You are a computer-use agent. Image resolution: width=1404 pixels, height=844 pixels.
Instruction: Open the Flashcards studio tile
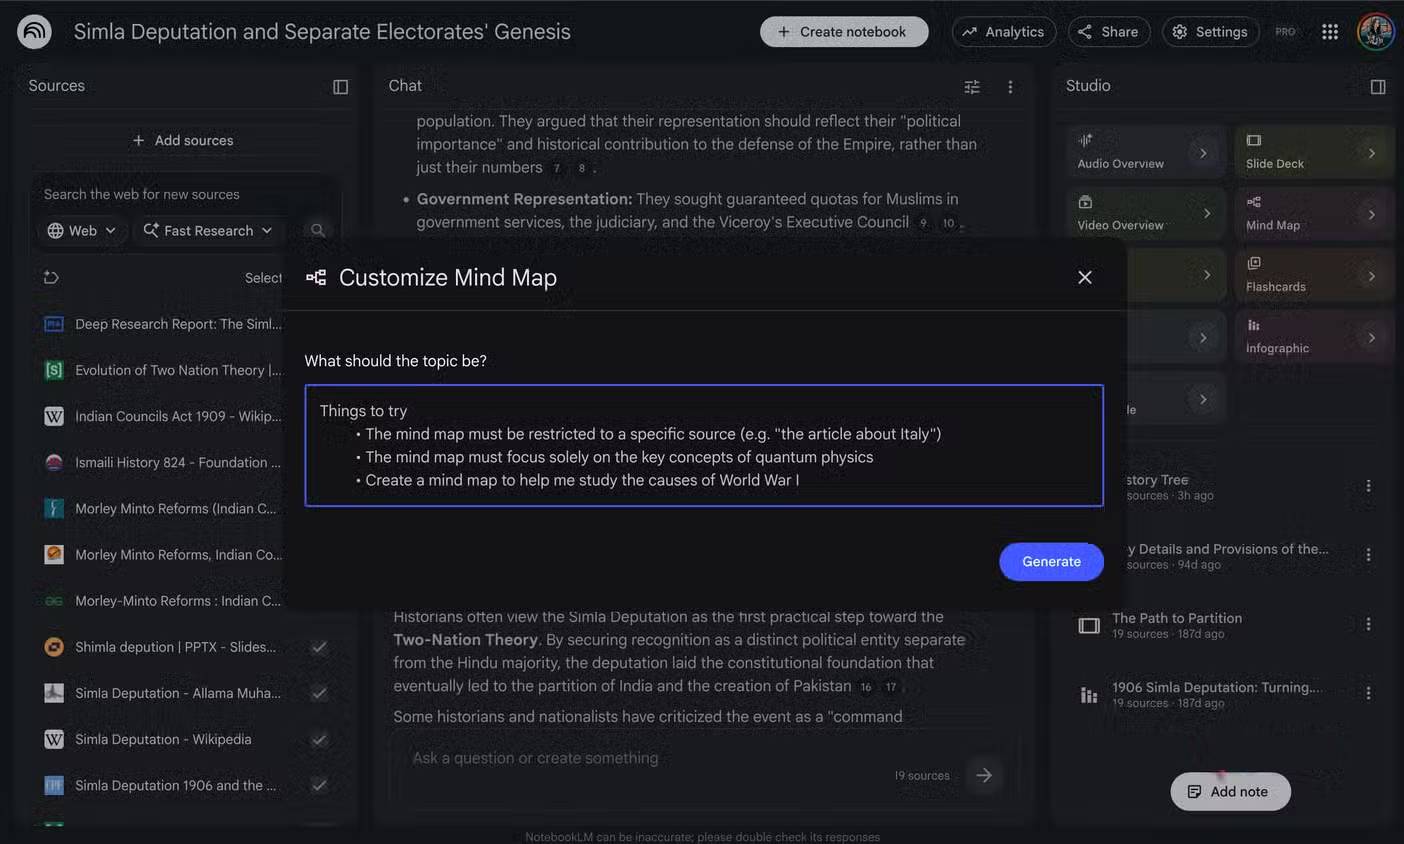click(x=1314, y=276)
